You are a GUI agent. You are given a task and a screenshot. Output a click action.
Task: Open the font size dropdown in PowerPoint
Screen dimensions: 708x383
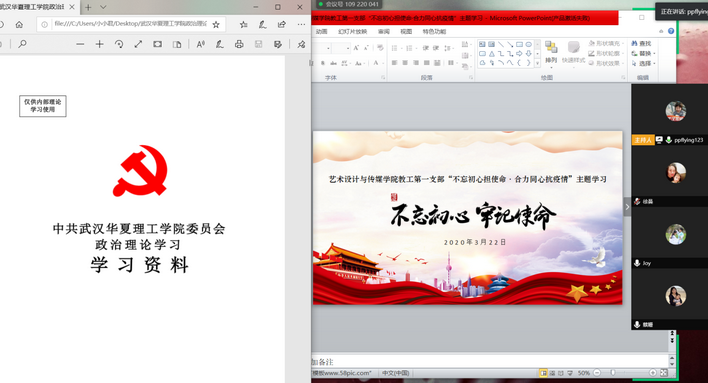pos(347,47)
